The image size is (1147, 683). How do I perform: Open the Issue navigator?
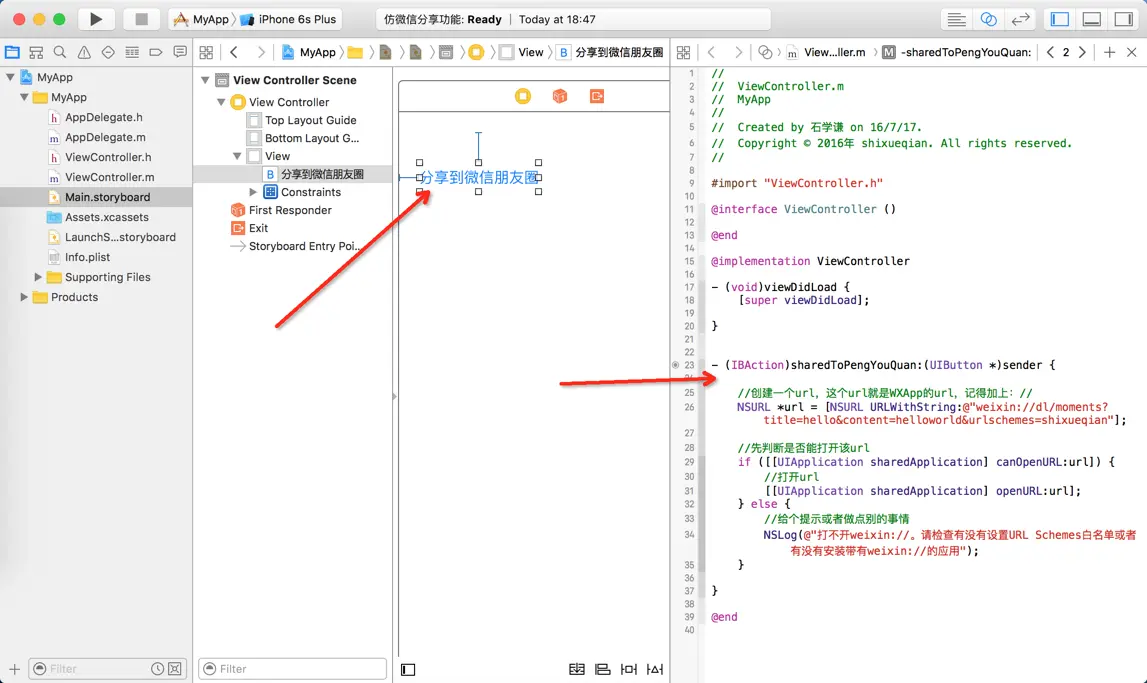click(84, 52)
